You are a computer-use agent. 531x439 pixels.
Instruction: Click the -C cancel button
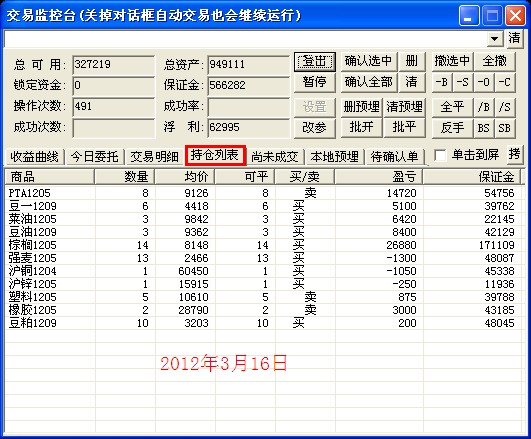(x=505, y=82)
